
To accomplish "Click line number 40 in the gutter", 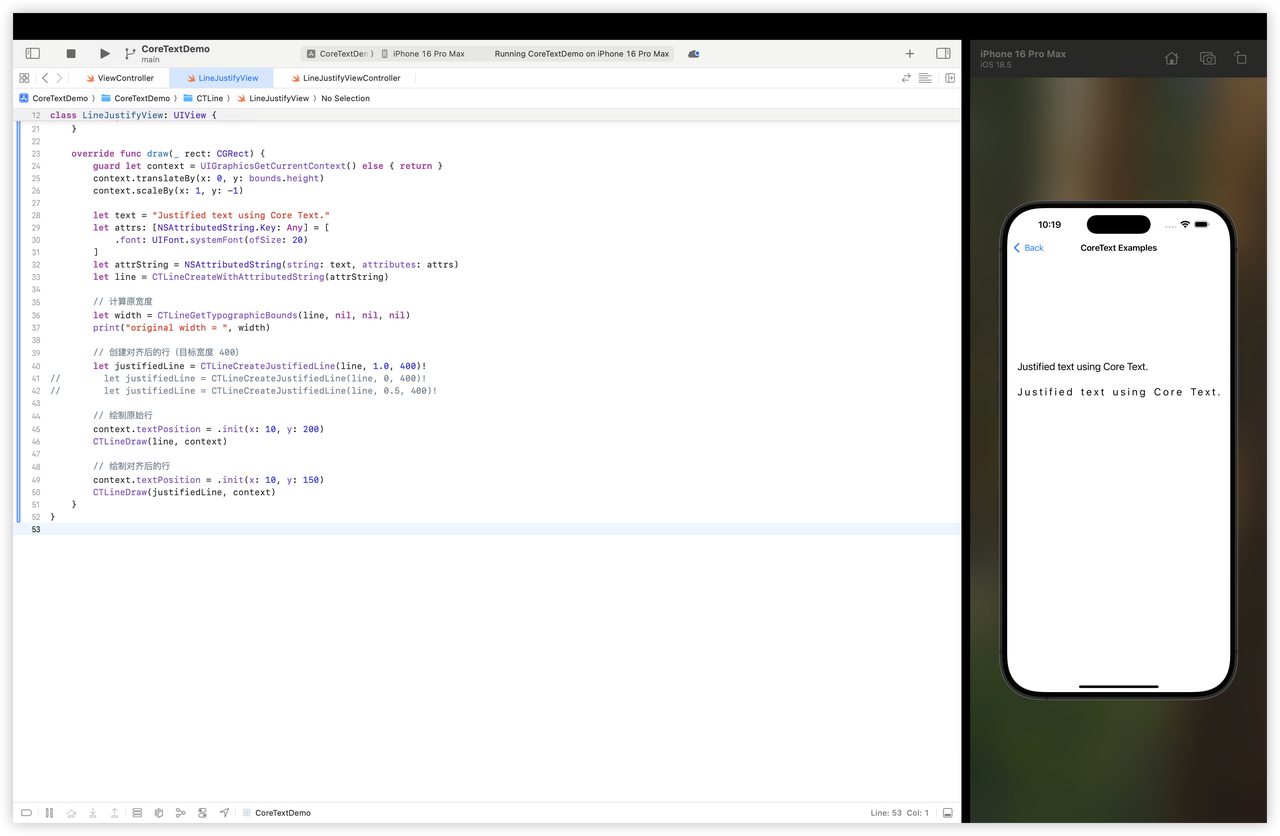I will pyautogui.click(x=36, y=366).
